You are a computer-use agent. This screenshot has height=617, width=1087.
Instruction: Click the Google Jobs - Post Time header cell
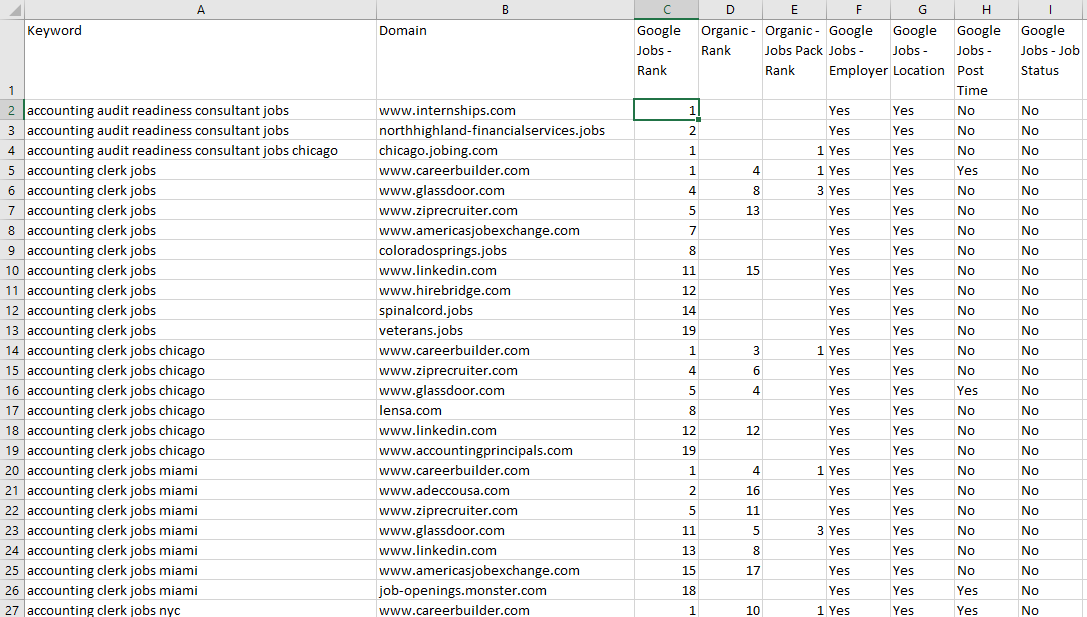pos(986,60)
